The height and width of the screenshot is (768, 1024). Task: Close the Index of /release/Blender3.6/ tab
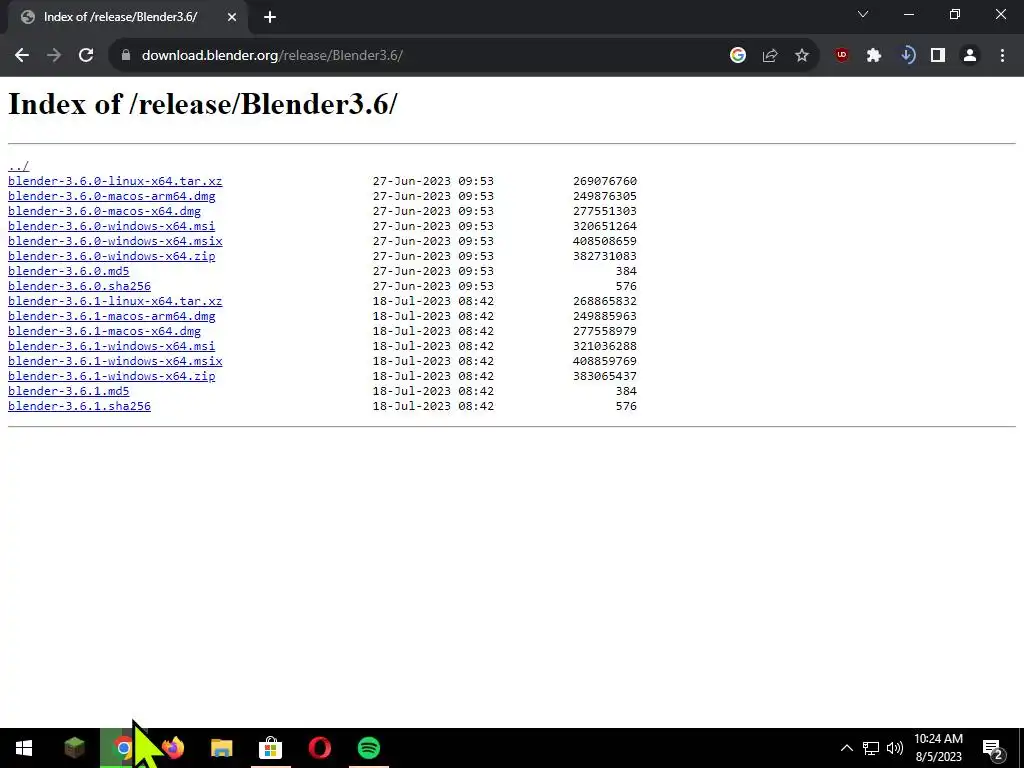click(232, 17)
